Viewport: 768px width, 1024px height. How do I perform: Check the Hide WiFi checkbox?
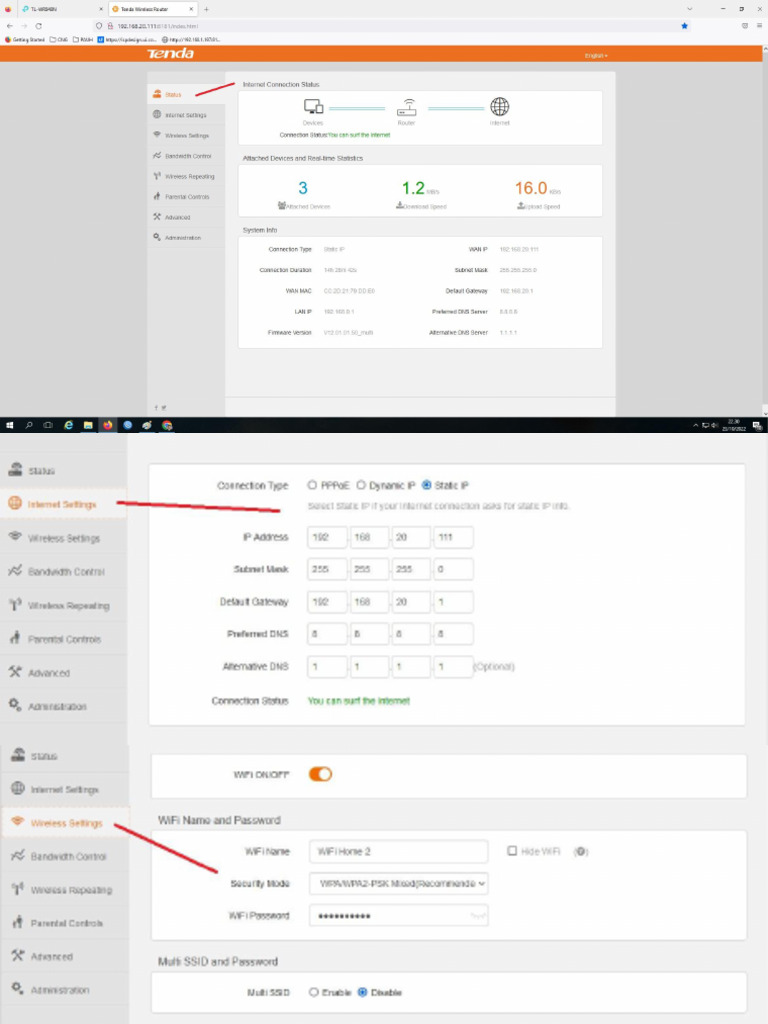[x=512, y=851]
